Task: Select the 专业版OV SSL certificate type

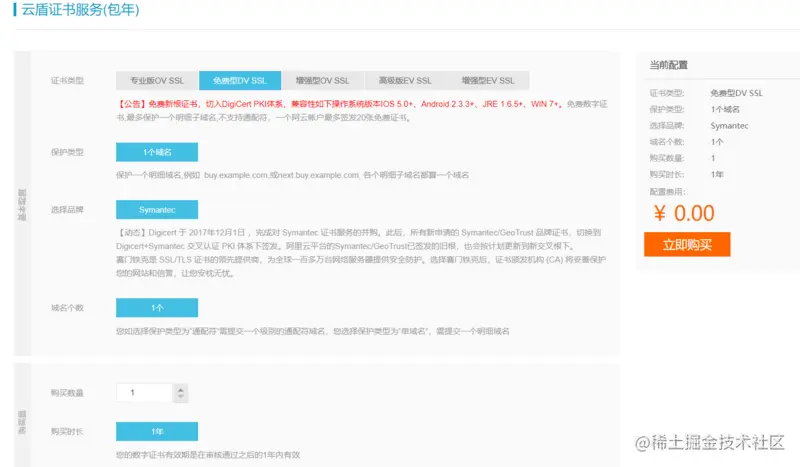Action: (x=157, y=81)
